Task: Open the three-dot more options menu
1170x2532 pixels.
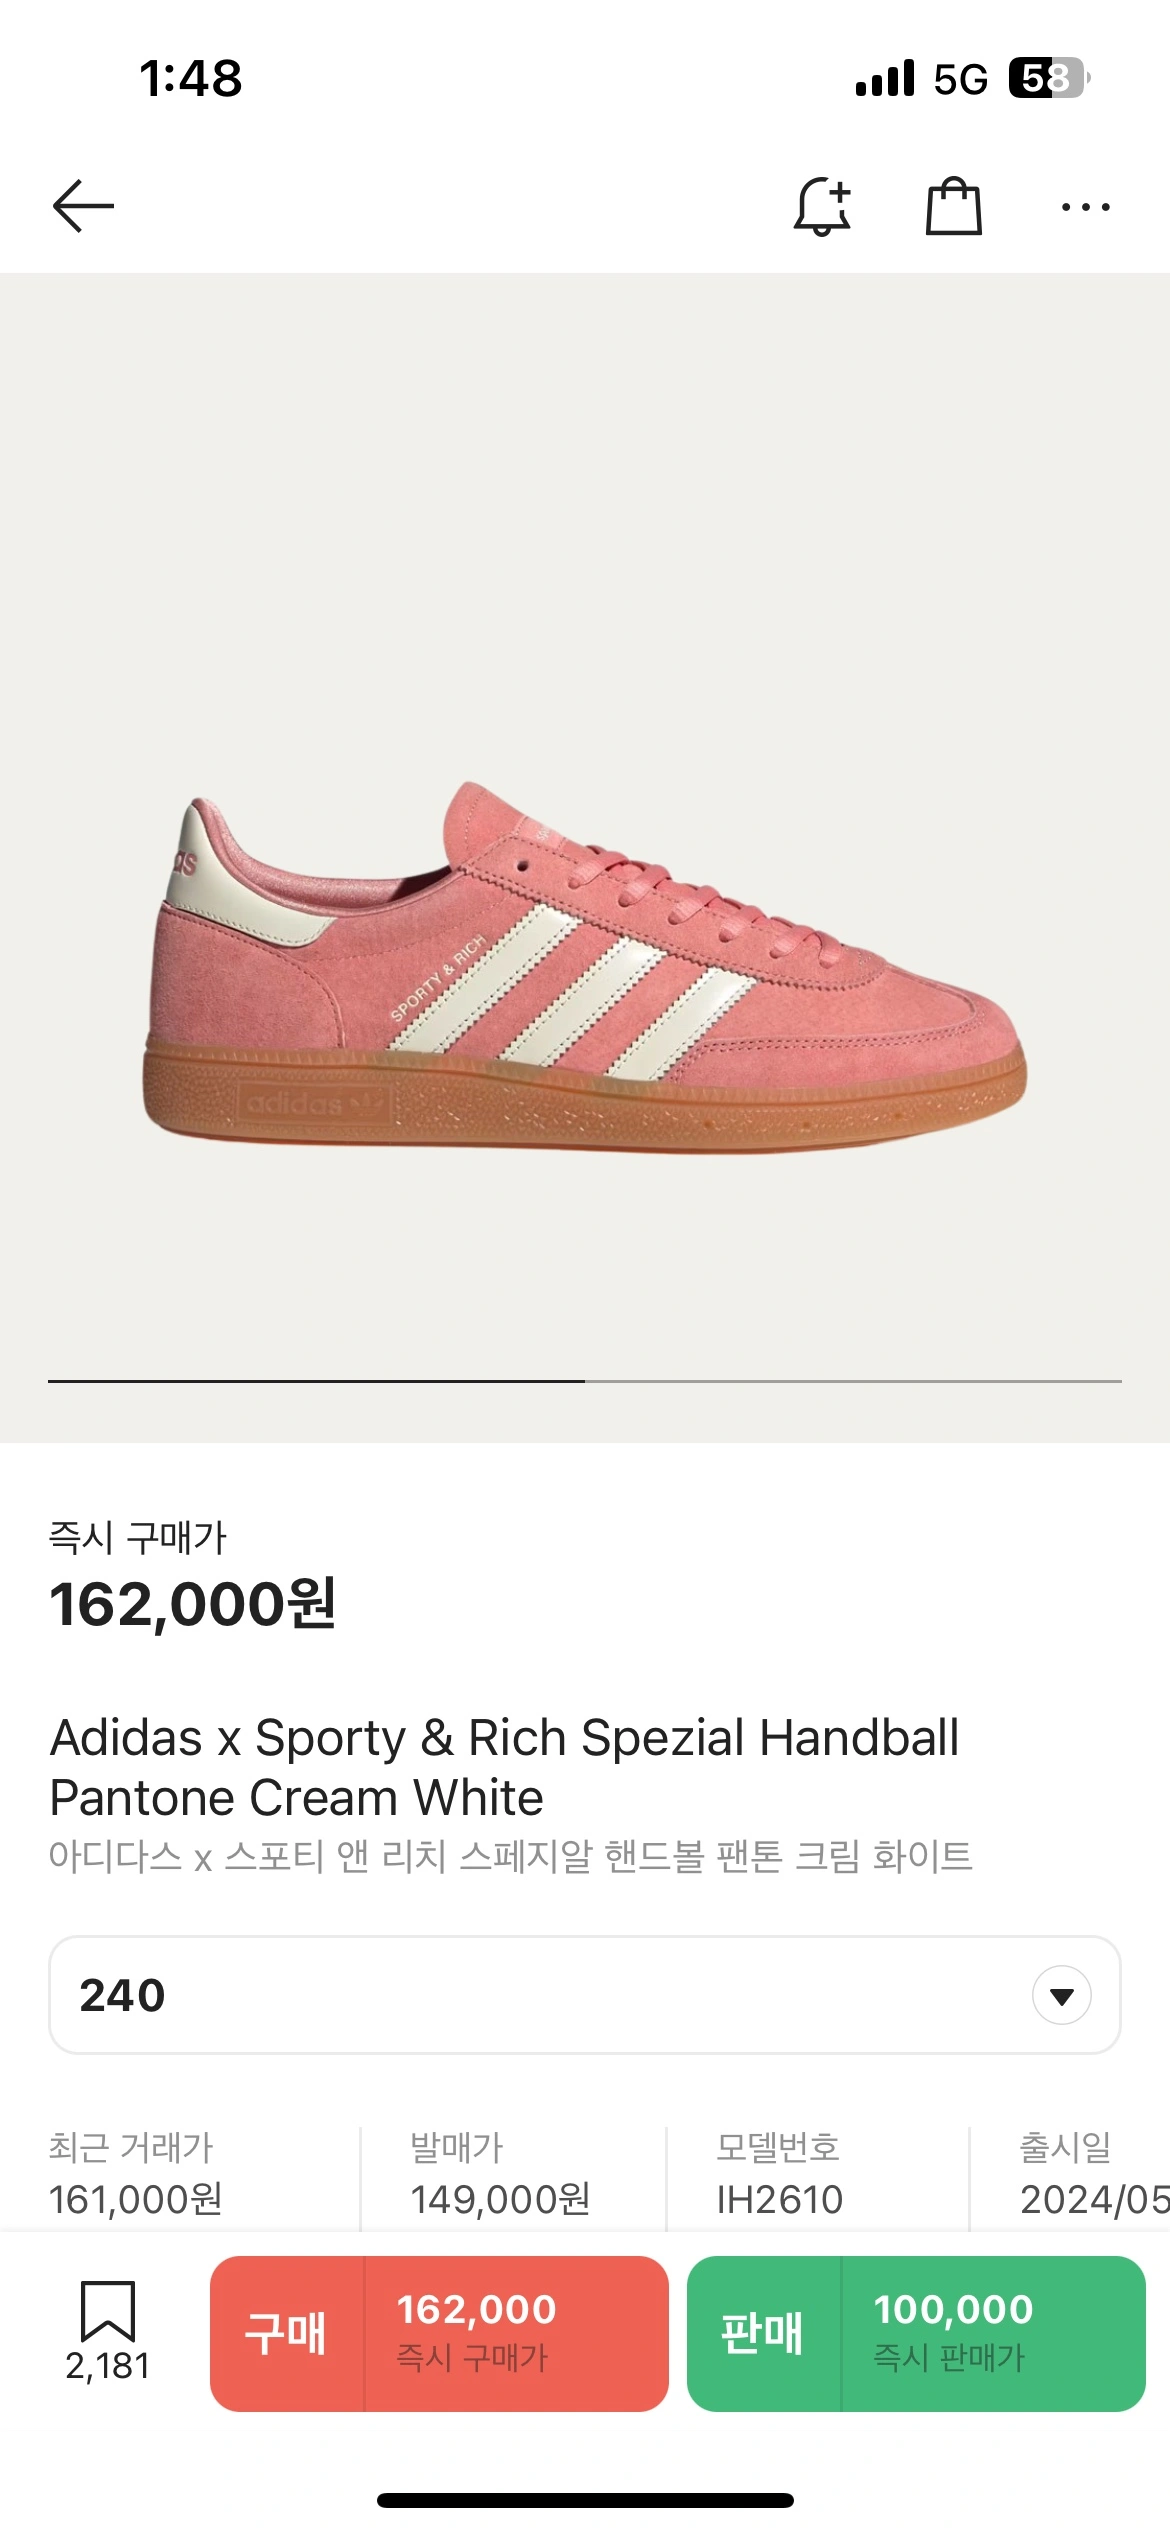Action: [1085, 207]
